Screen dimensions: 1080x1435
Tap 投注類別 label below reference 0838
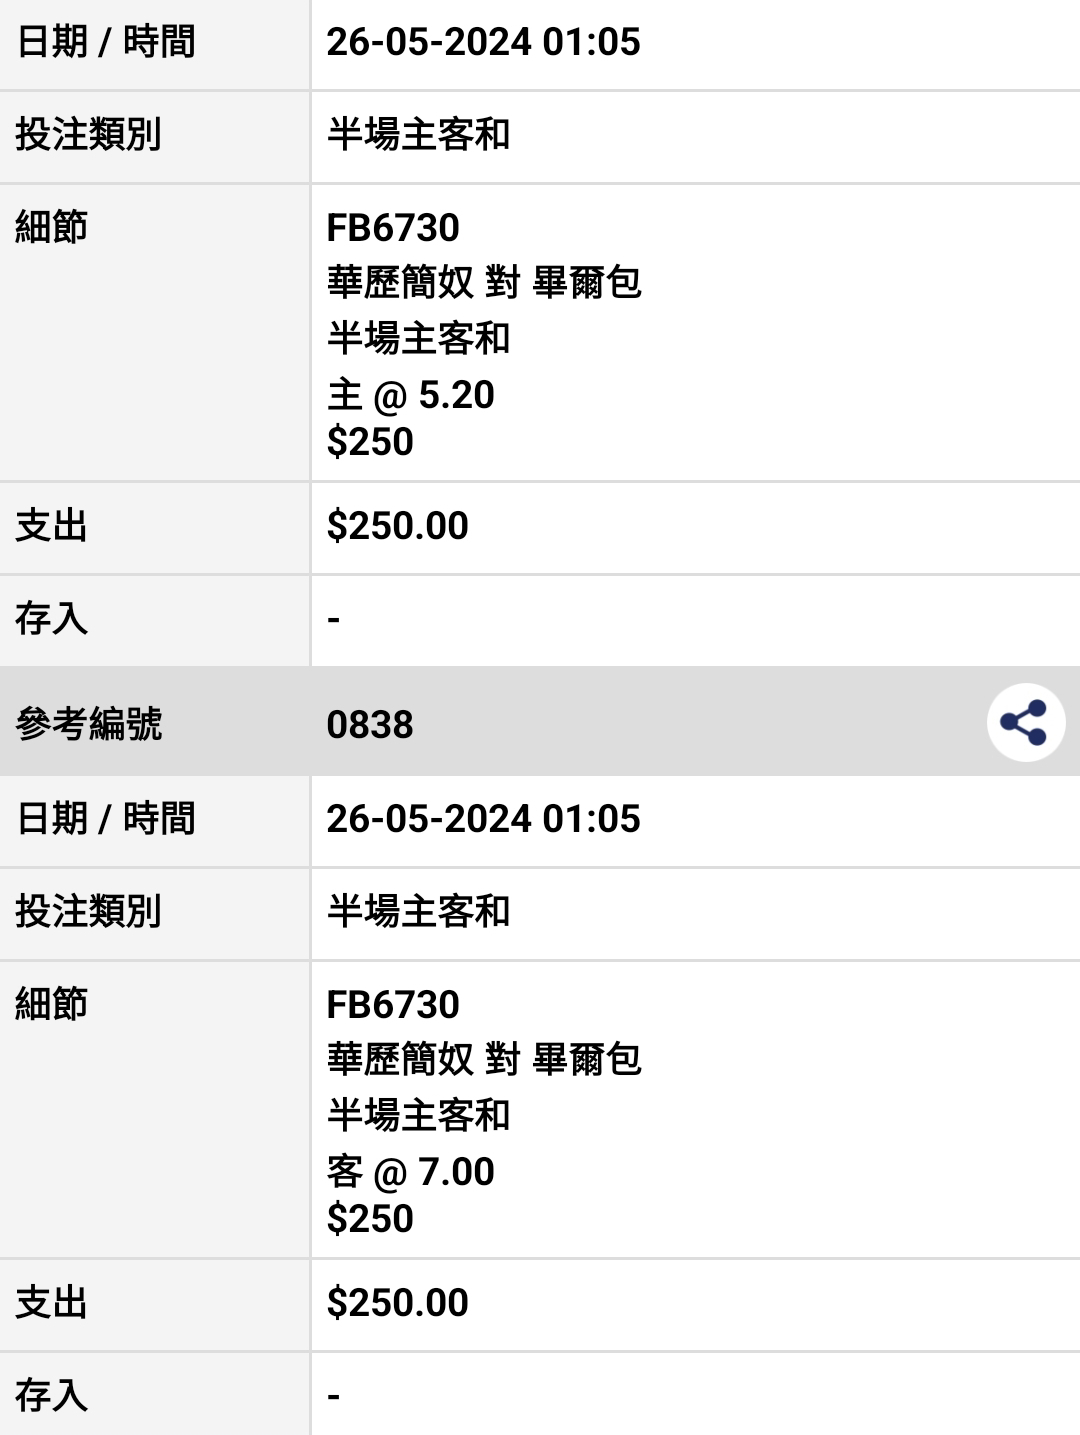[89, 912]
